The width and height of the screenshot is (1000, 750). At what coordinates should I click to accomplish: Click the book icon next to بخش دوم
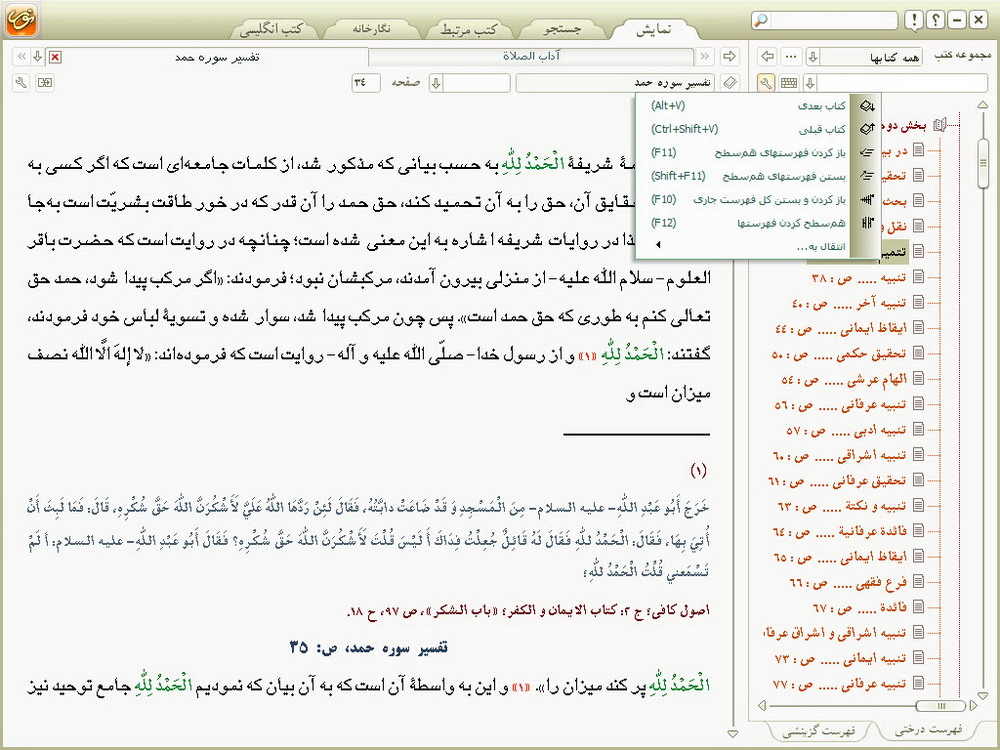click(x=939, y=125)
